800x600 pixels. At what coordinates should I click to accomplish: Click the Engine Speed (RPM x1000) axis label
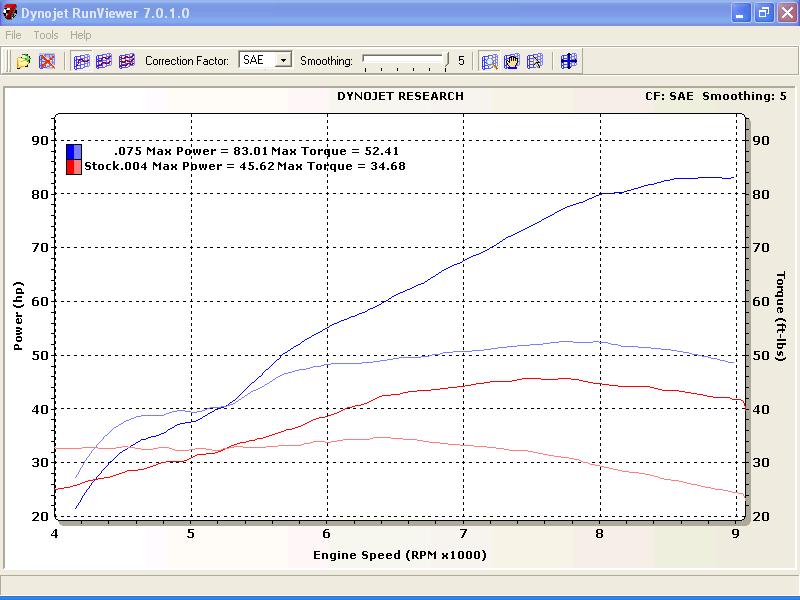pyautogui.click(x=399, y=555)
